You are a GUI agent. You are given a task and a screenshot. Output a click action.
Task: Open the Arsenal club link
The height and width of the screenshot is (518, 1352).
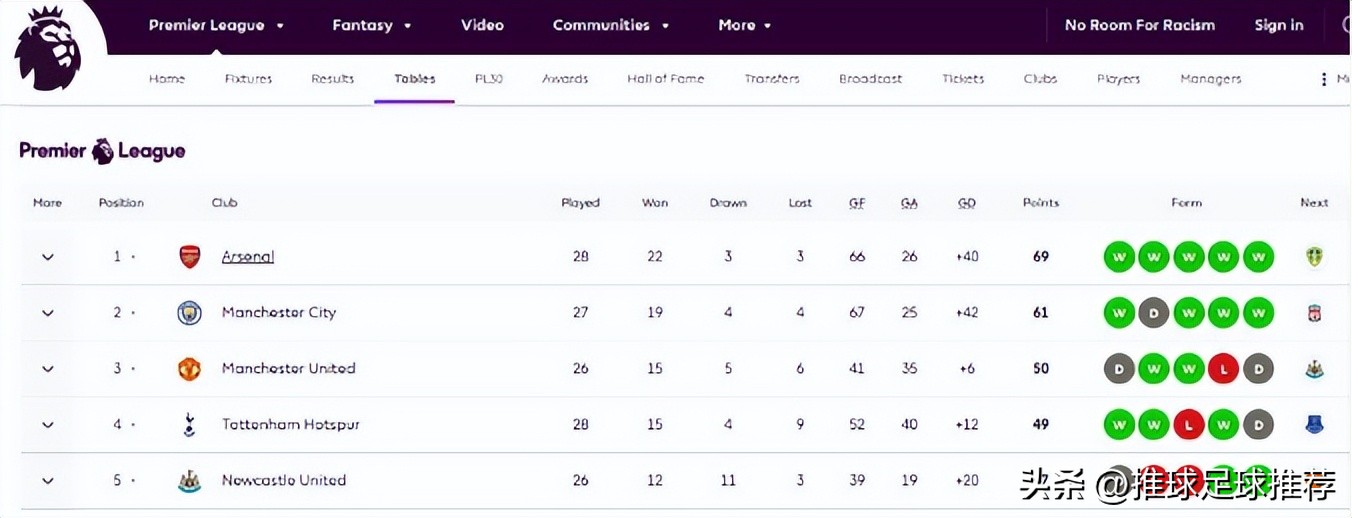(x=247, y=257)
